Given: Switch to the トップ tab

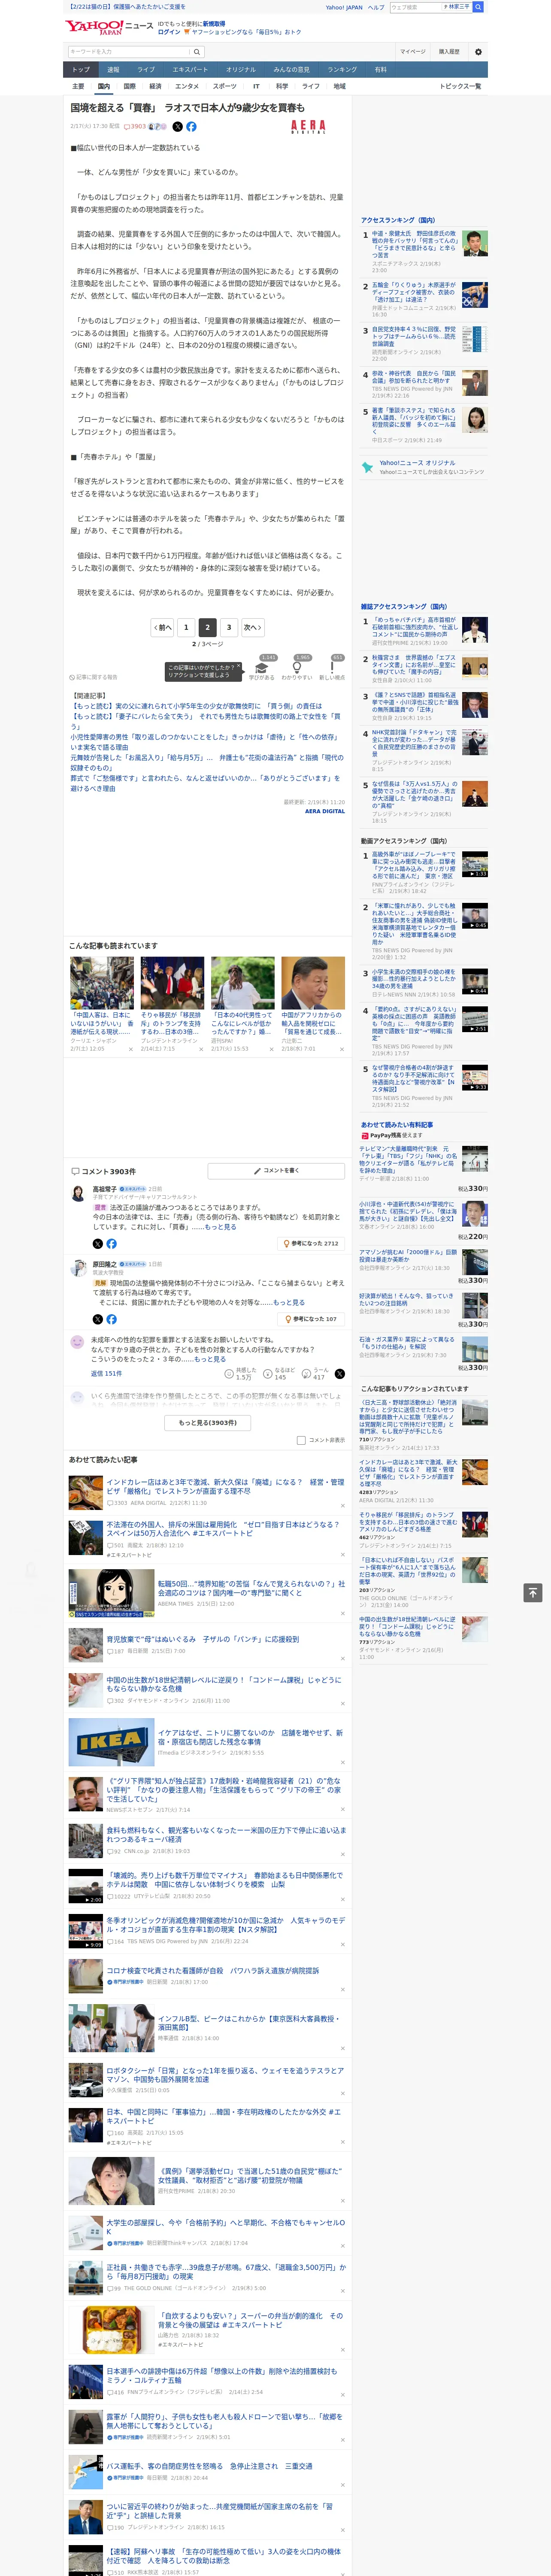Looking at the screenshot, I should coord(81,70).
